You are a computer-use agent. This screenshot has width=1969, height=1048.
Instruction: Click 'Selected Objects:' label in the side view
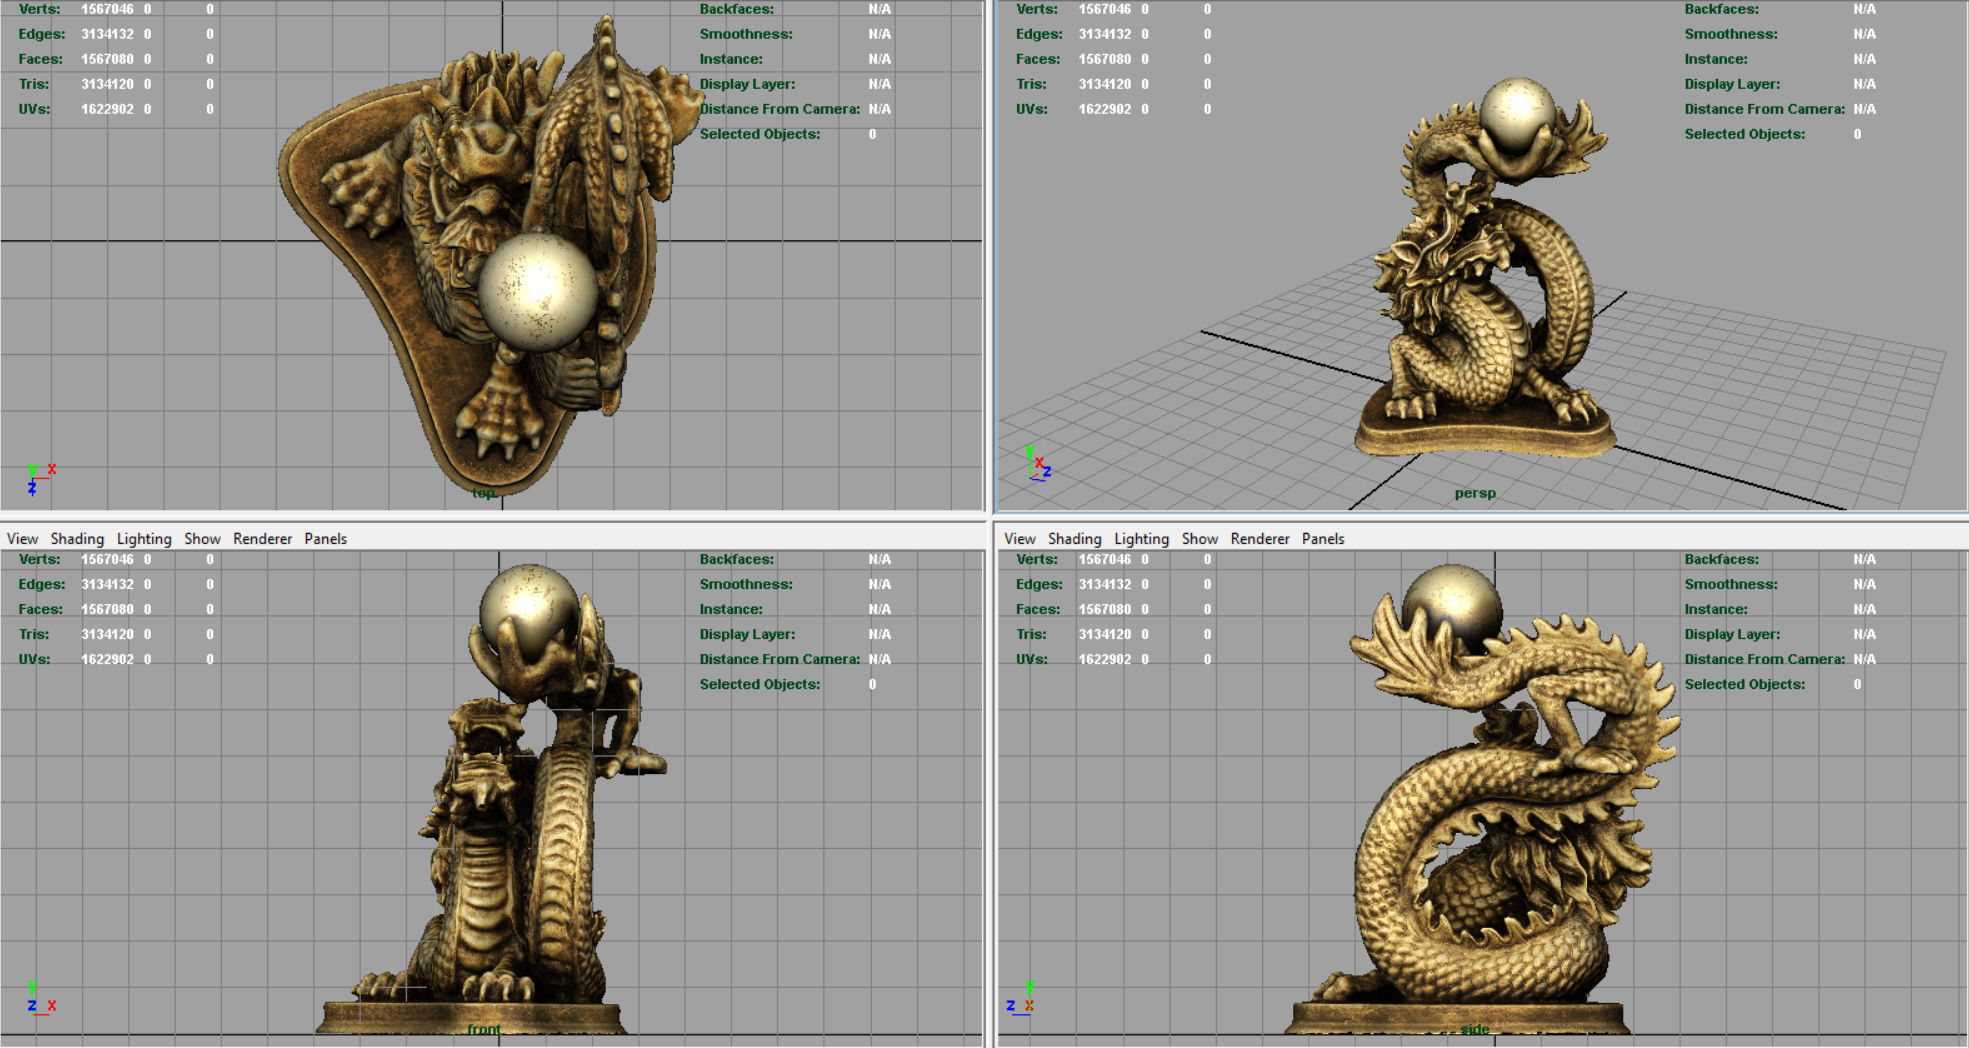click(x=1745, y=684)
